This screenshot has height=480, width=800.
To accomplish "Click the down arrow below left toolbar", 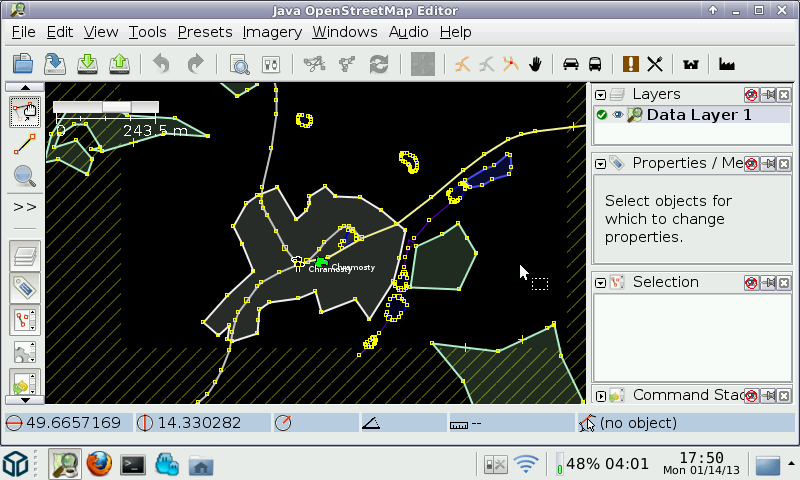I will click(x=24, y=400).
